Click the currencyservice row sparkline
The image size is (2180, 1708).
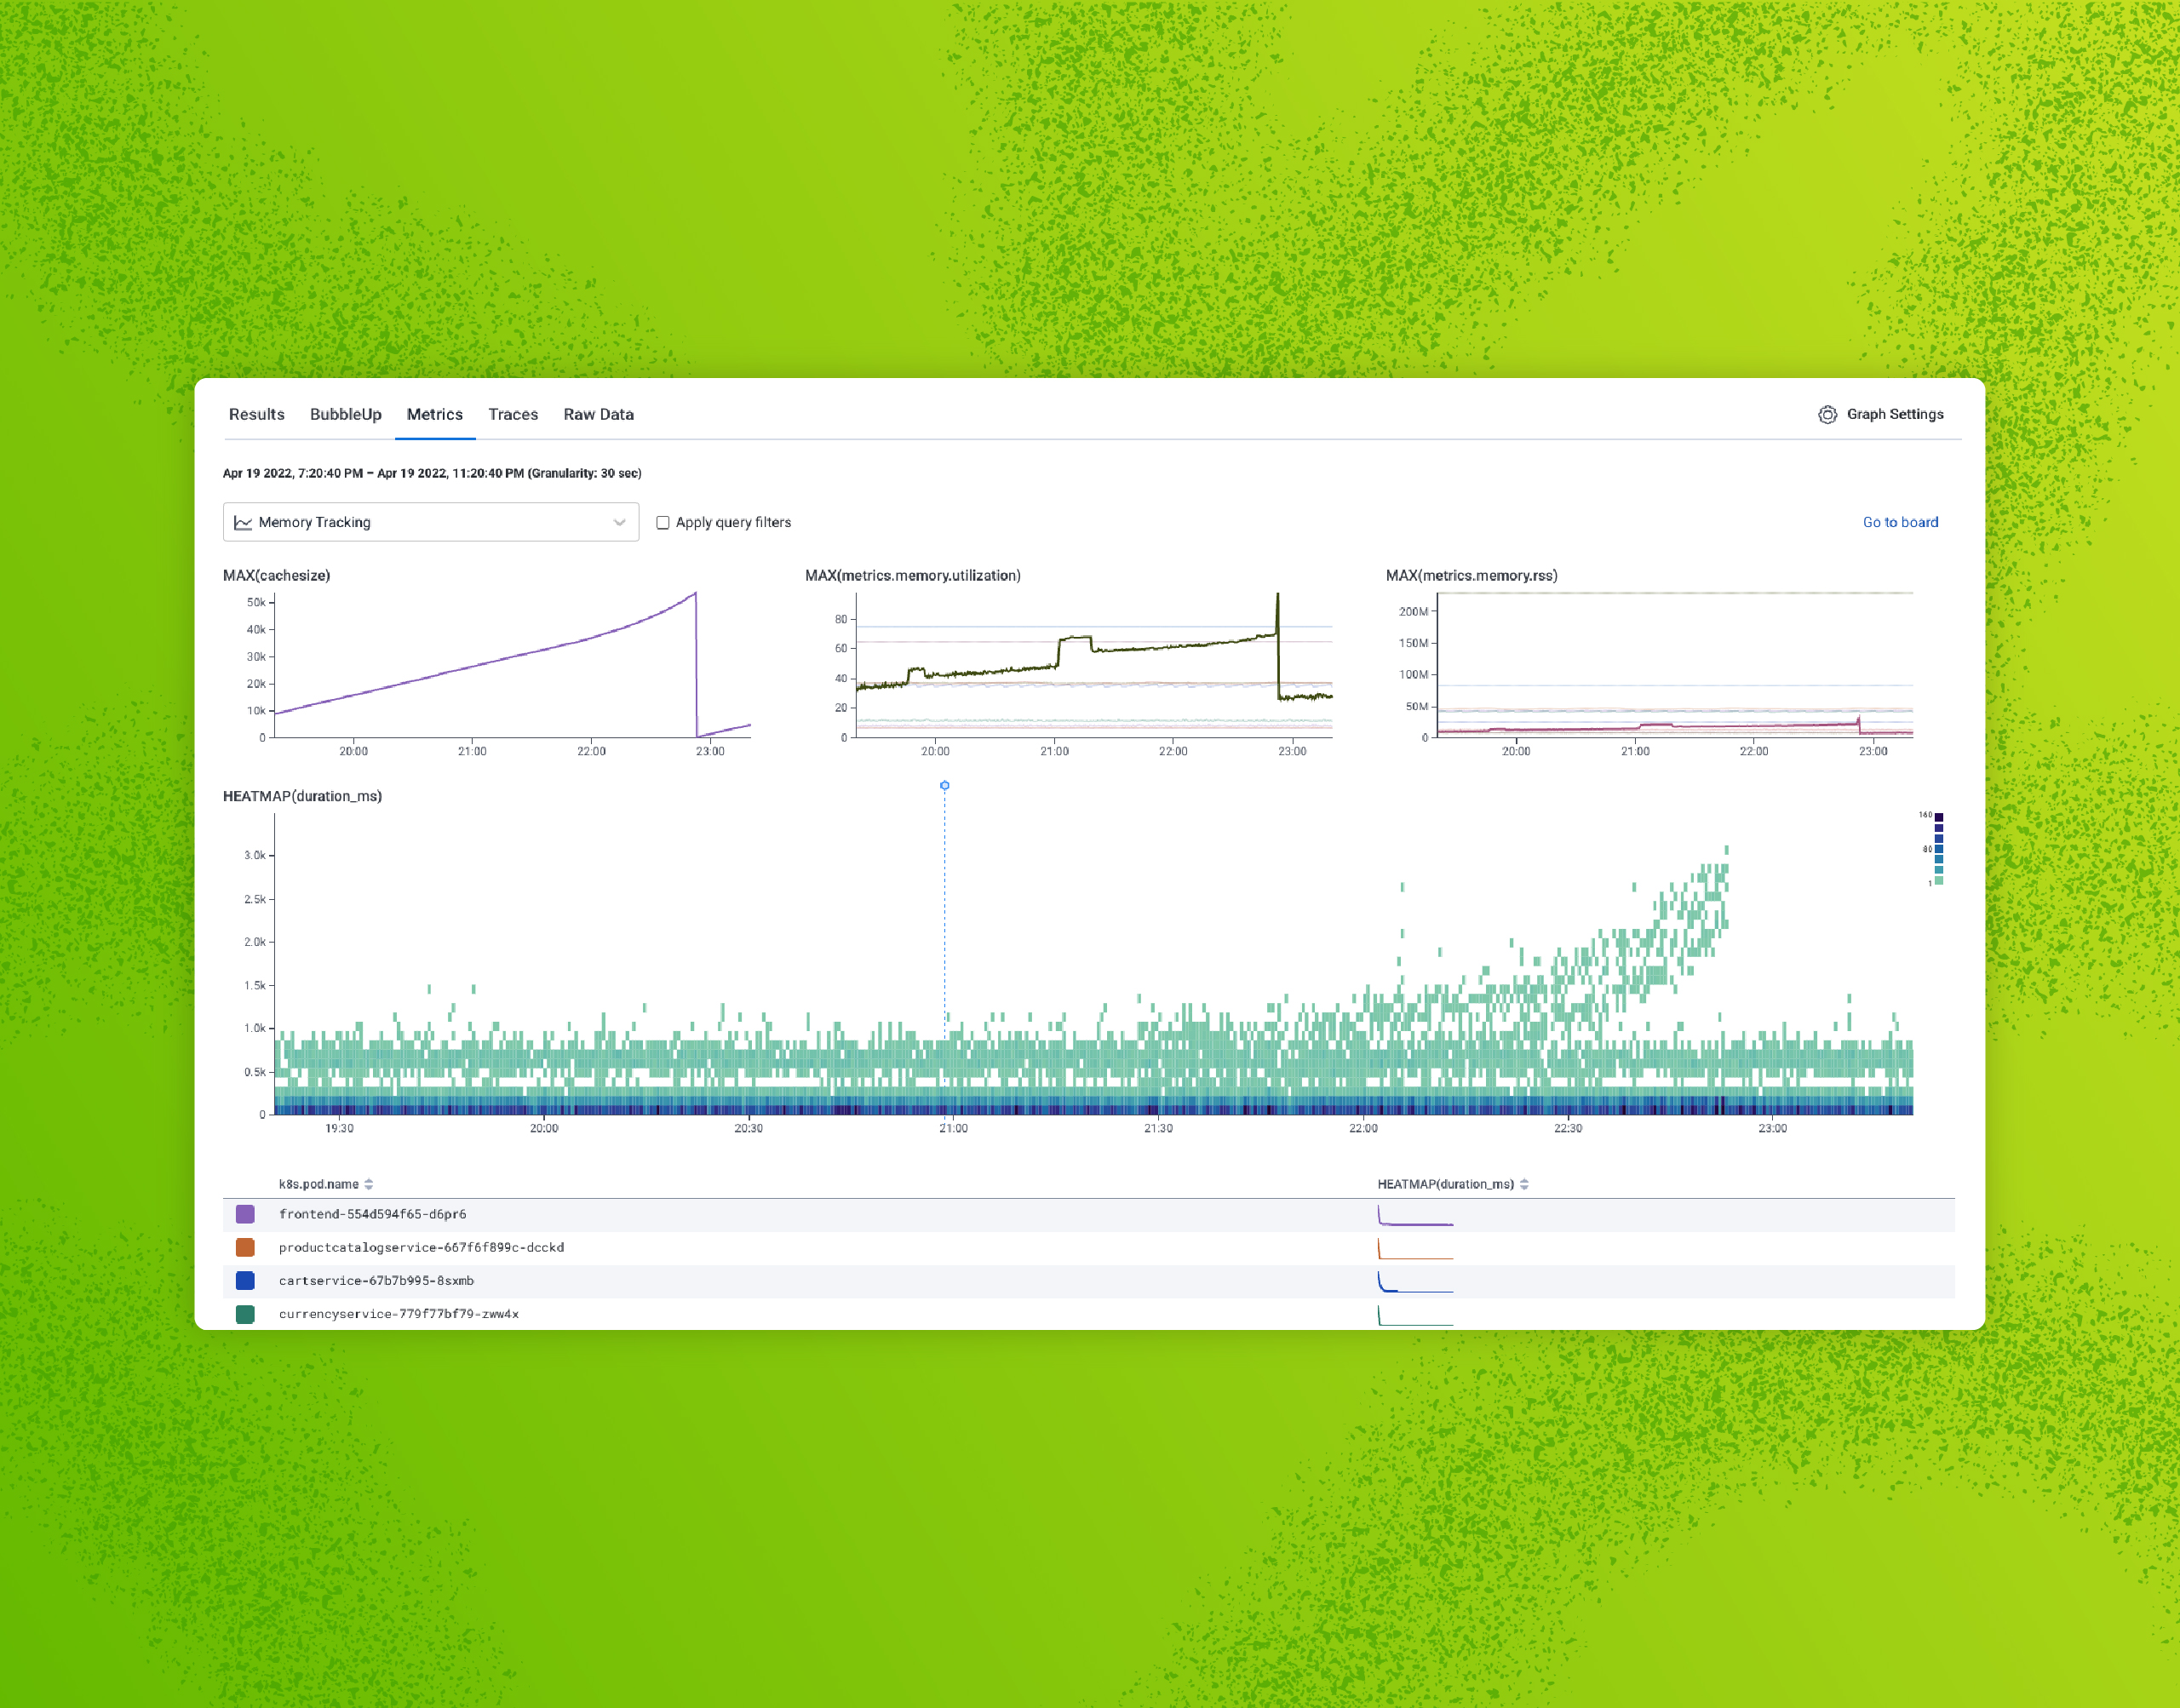[1415, 1315]
